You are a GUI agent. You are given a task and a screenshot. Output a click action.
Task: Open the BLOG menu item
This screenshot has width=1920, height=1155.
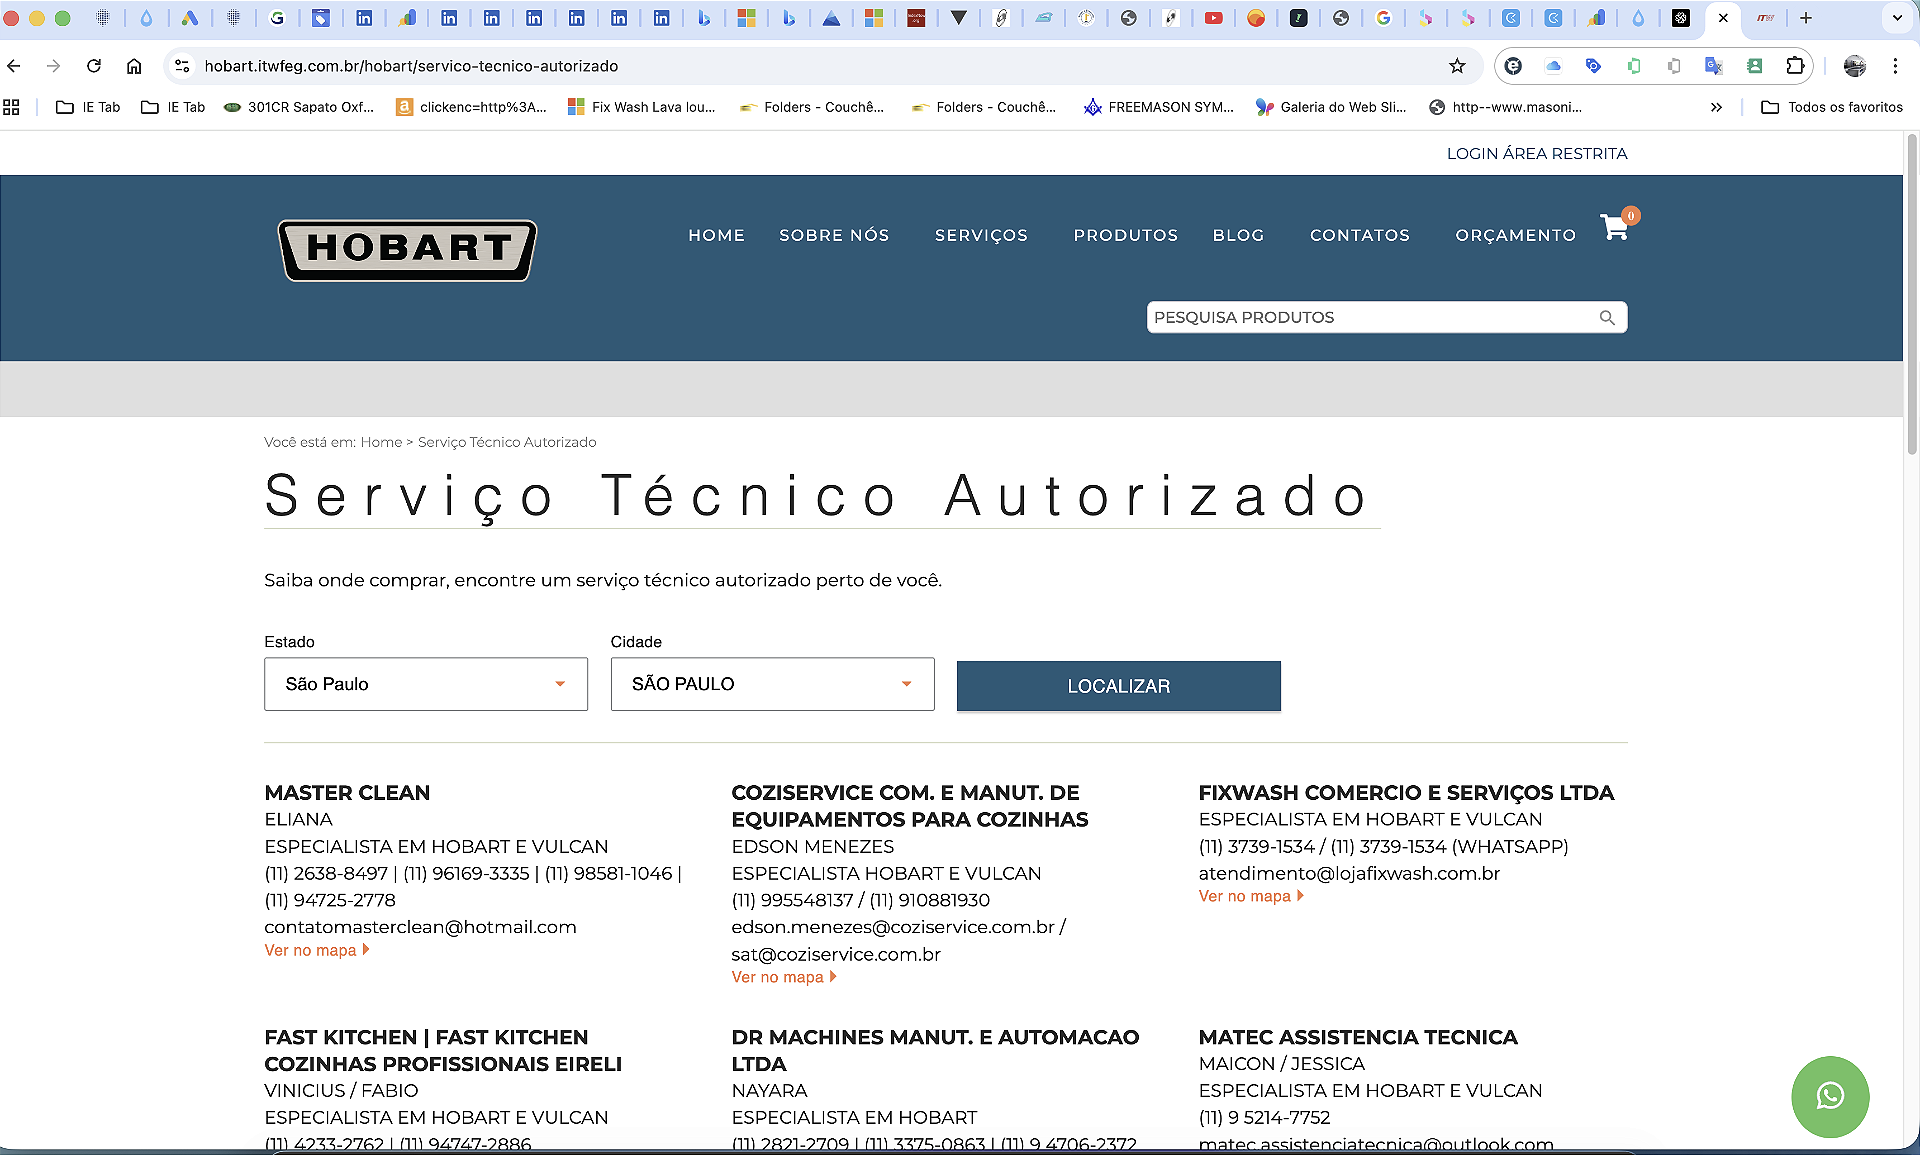click(1238, 235)
